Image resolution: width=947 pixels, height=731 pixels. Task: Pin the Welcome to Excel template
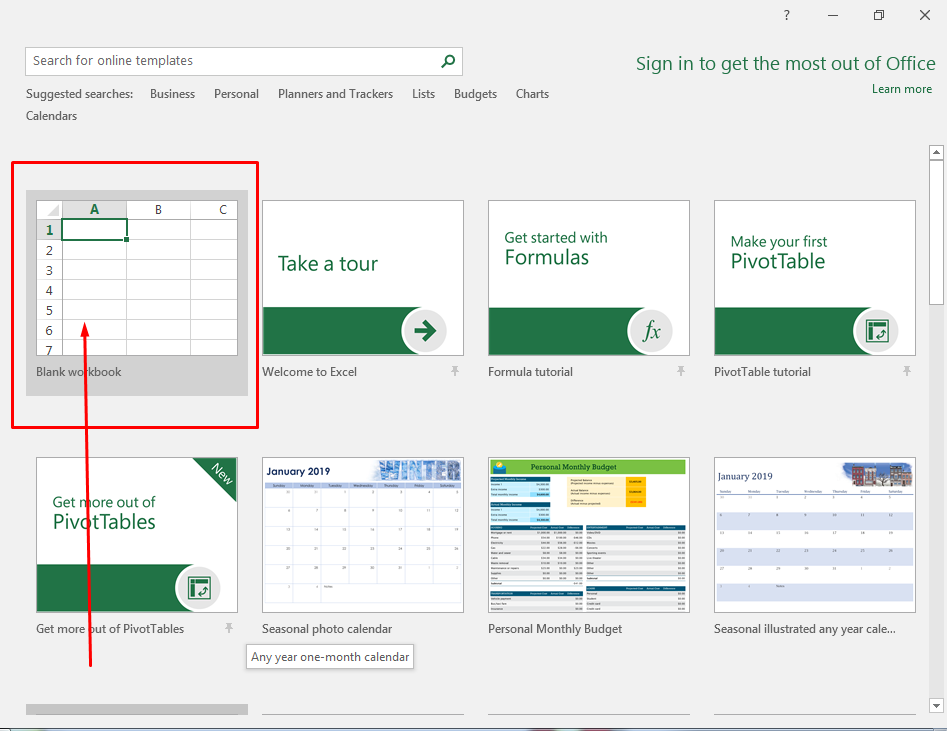[455, 371]
